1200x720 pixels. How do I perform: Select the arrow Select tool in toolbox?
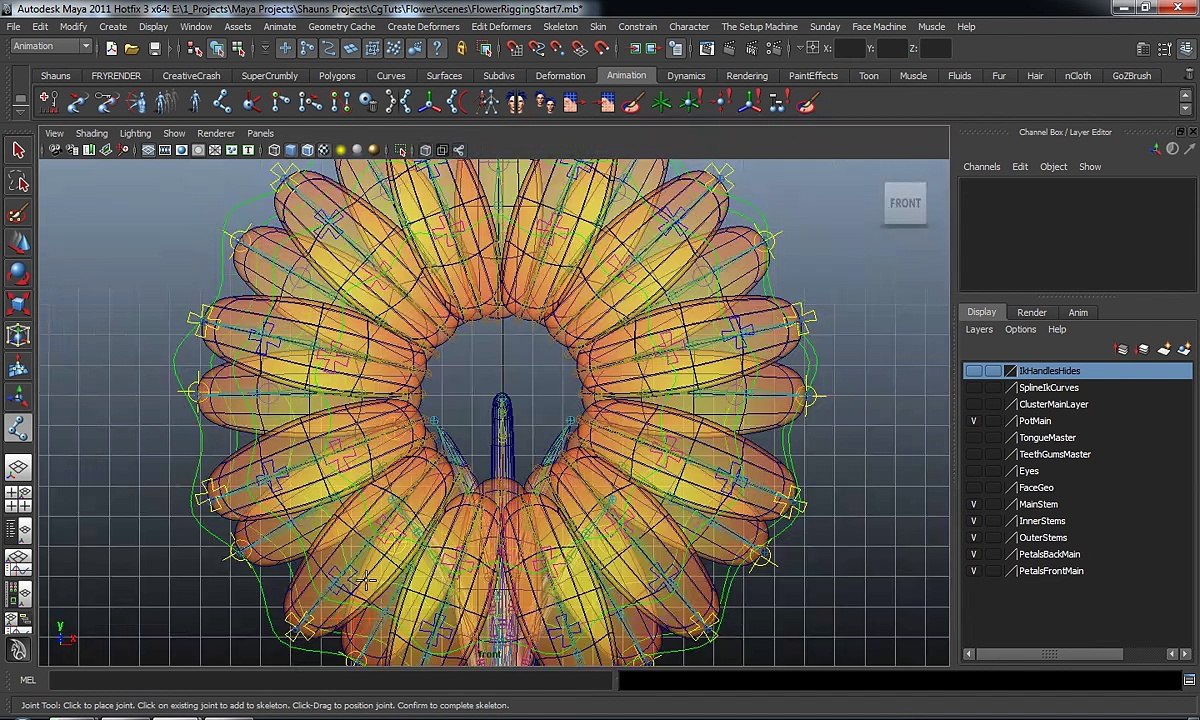point(18,150)
